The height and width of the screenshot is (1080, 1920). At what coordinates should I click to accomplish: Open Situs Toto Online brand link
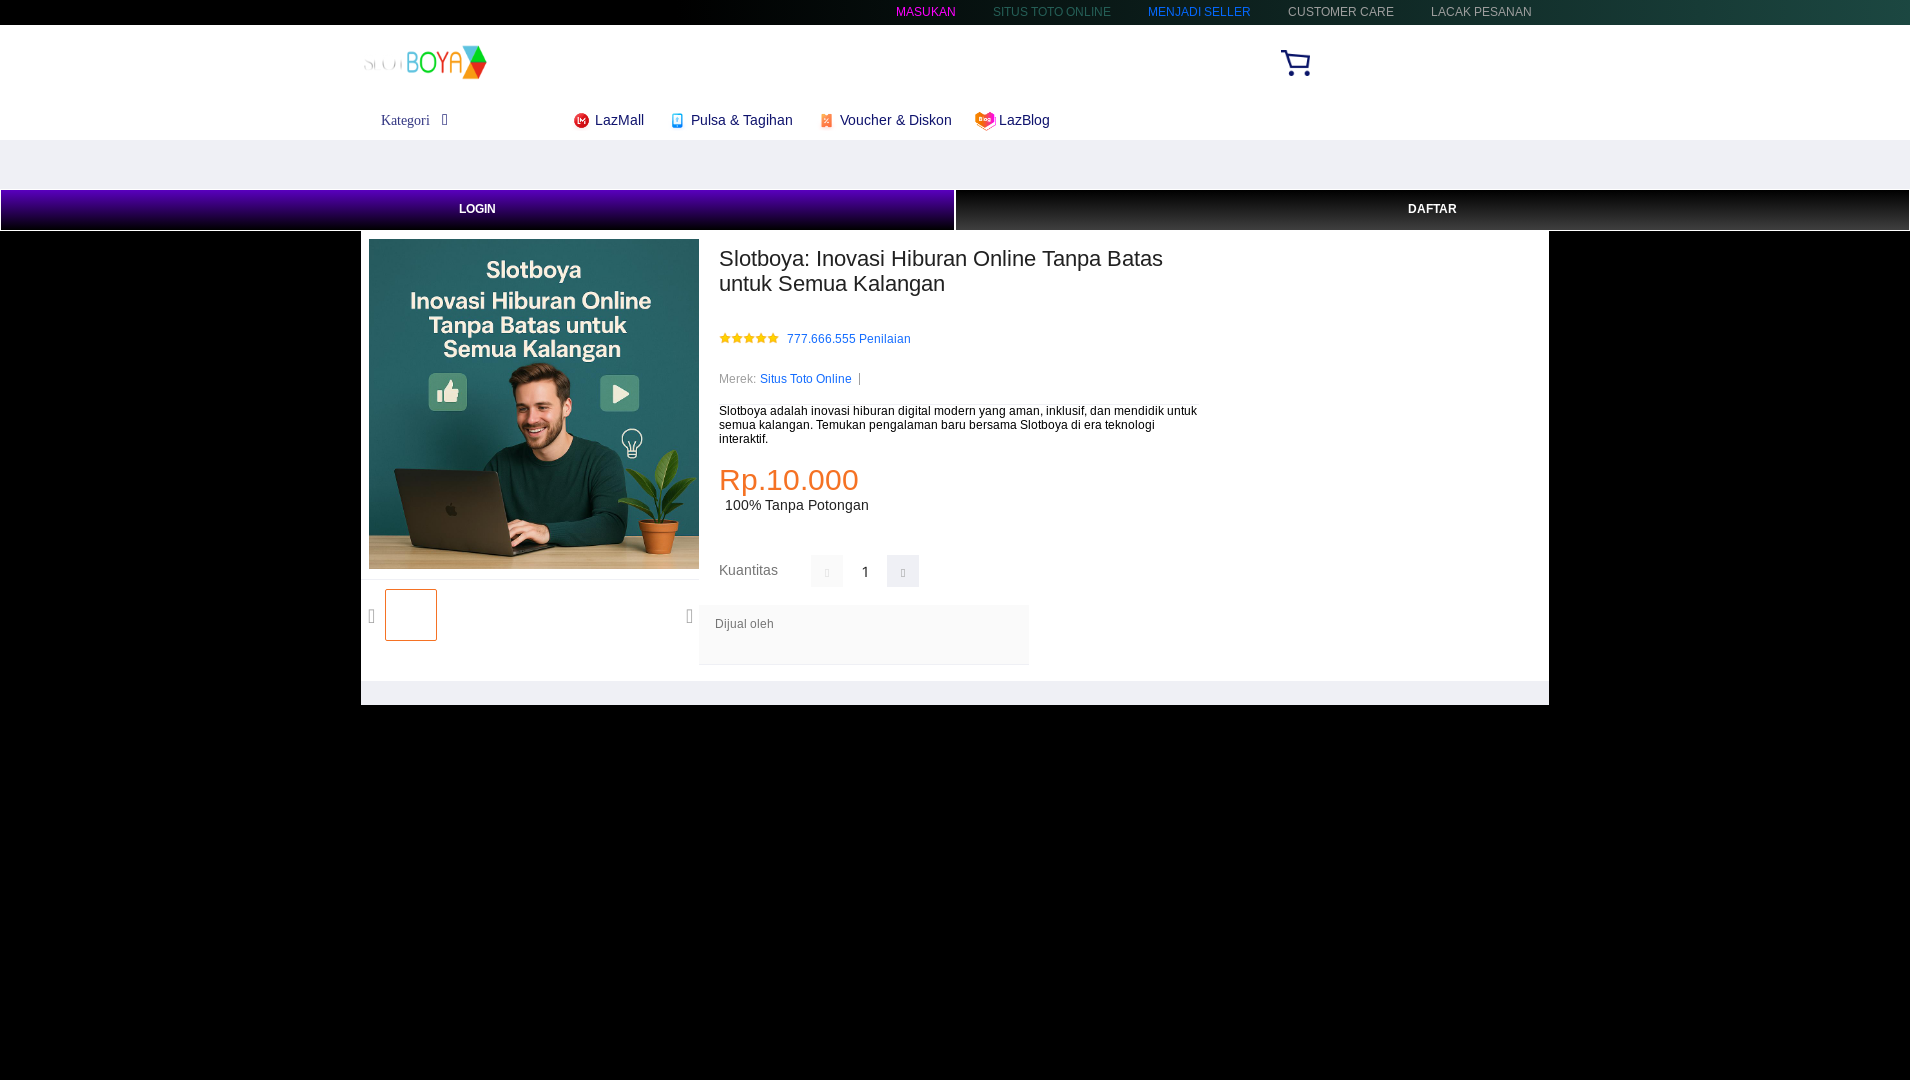[805, 379]
